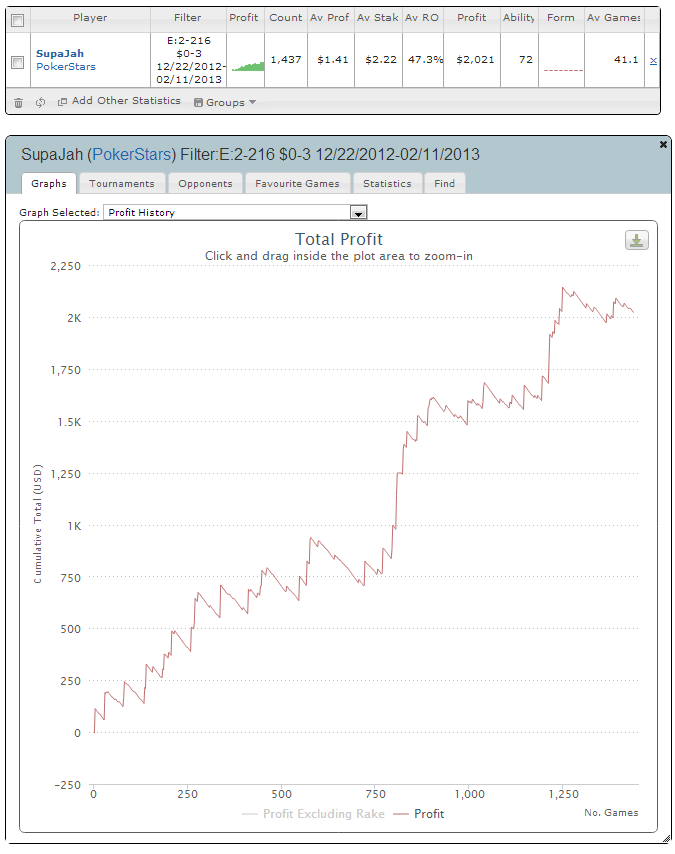
Task: Click inside the profit chart plot area
Action: point(363,525)
